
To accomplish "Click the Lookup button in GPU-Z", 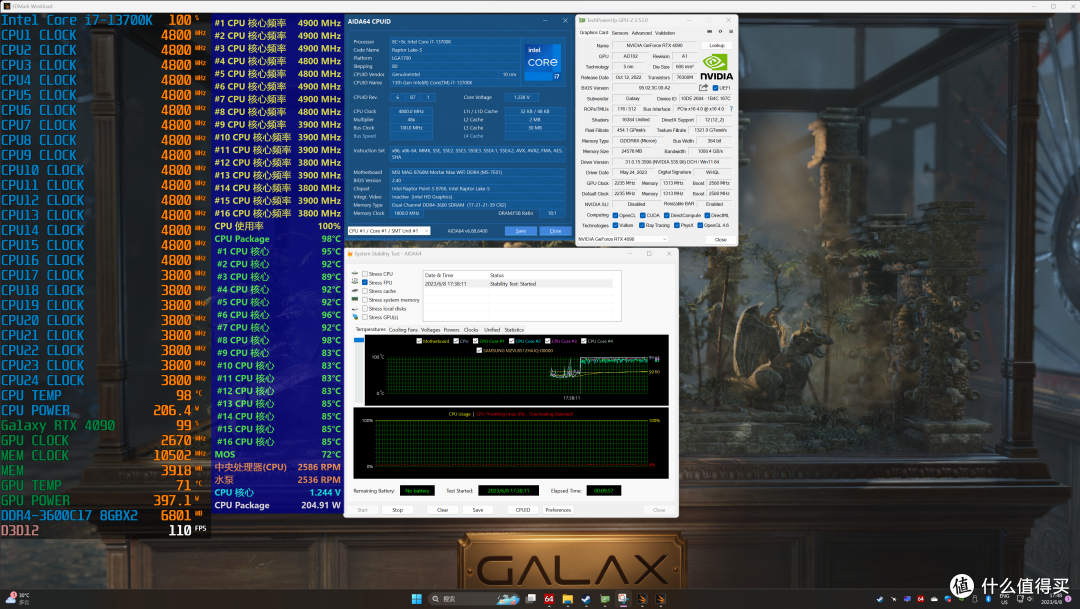I will click(717, 45).
